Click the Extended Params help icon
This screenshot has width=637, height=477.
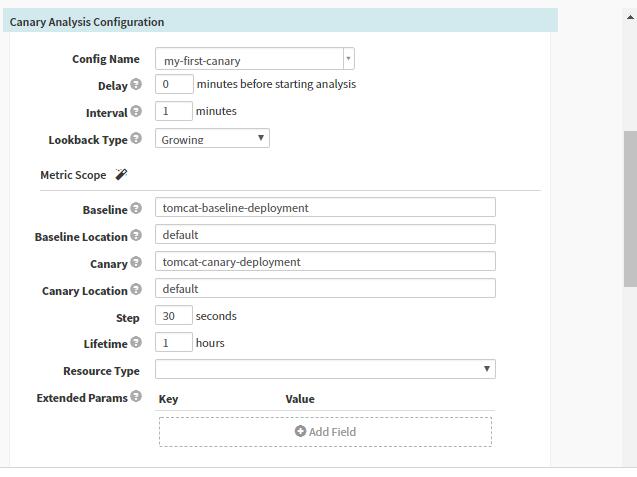[136, 397]
